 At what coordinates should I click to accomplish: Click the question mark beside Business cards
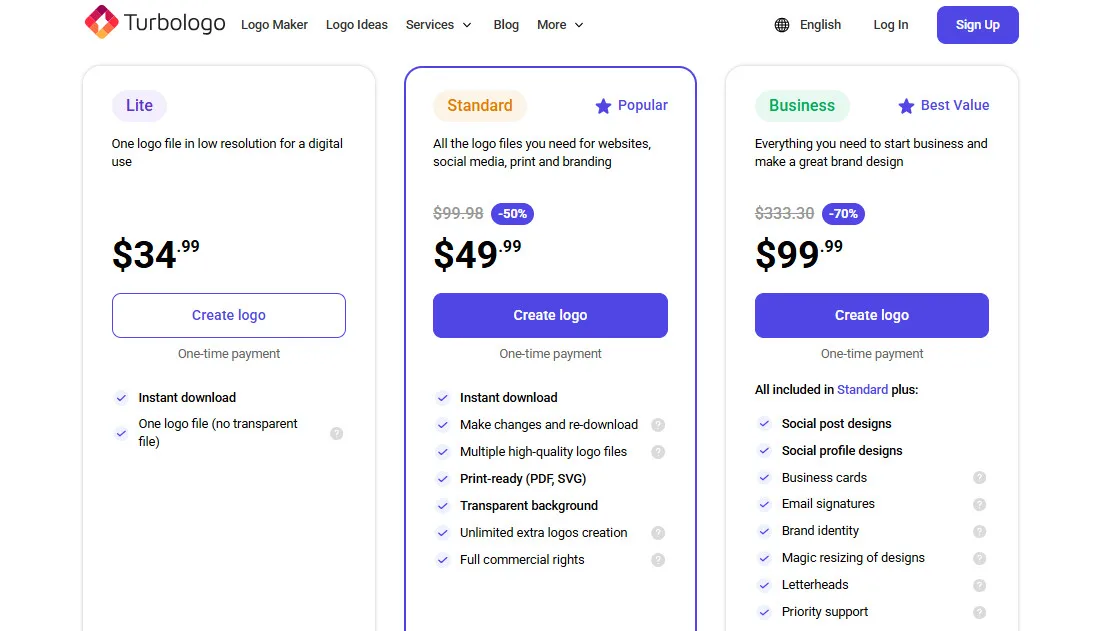pyautogui.click(x=979, y=477)
